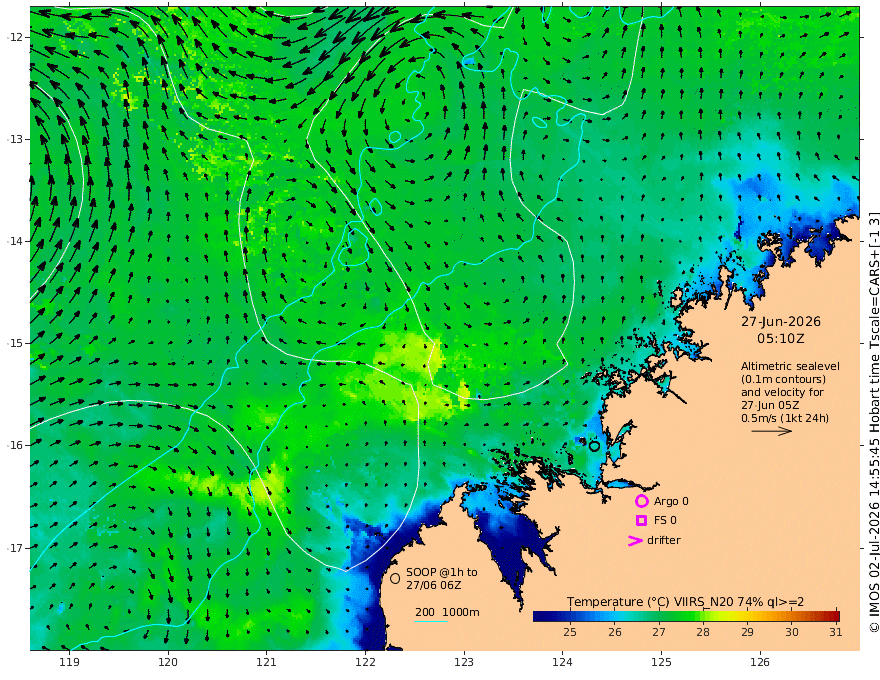Click the '200 1000m' depth legend text
Viewport: 880px width, 680px height.
coord(447,612)
